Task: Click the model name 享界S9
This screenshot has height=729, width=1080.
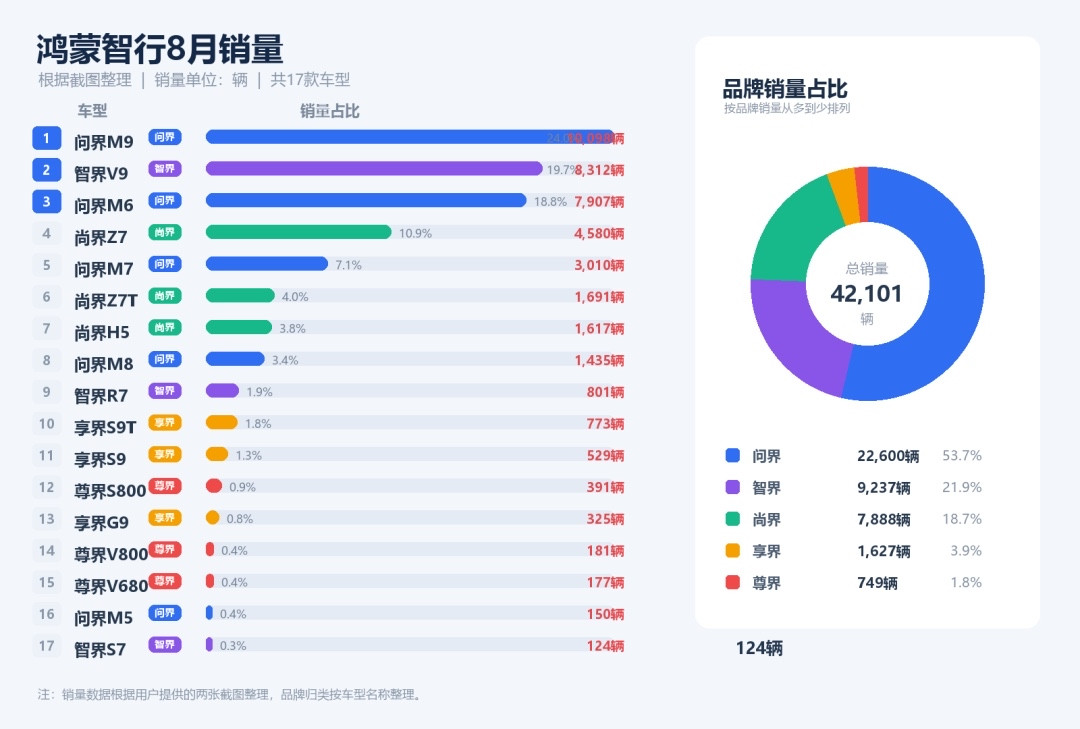Action: 100,459
